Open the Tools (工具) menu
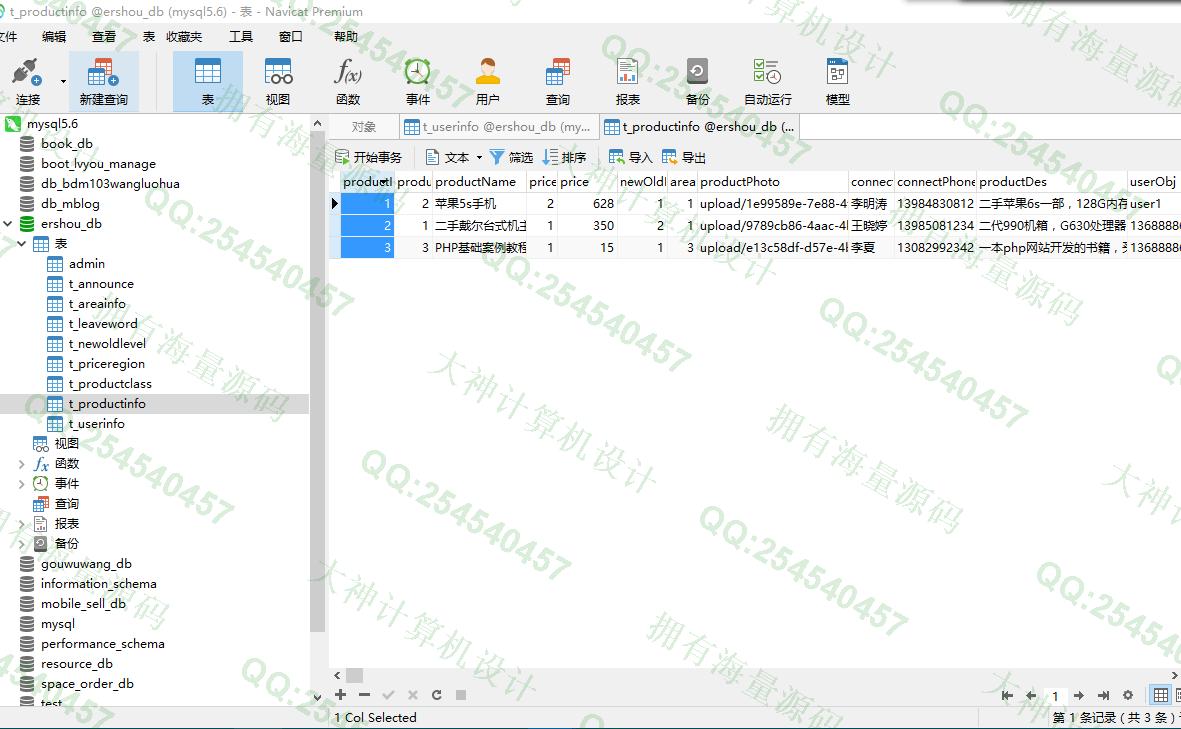 coord(241,36)
